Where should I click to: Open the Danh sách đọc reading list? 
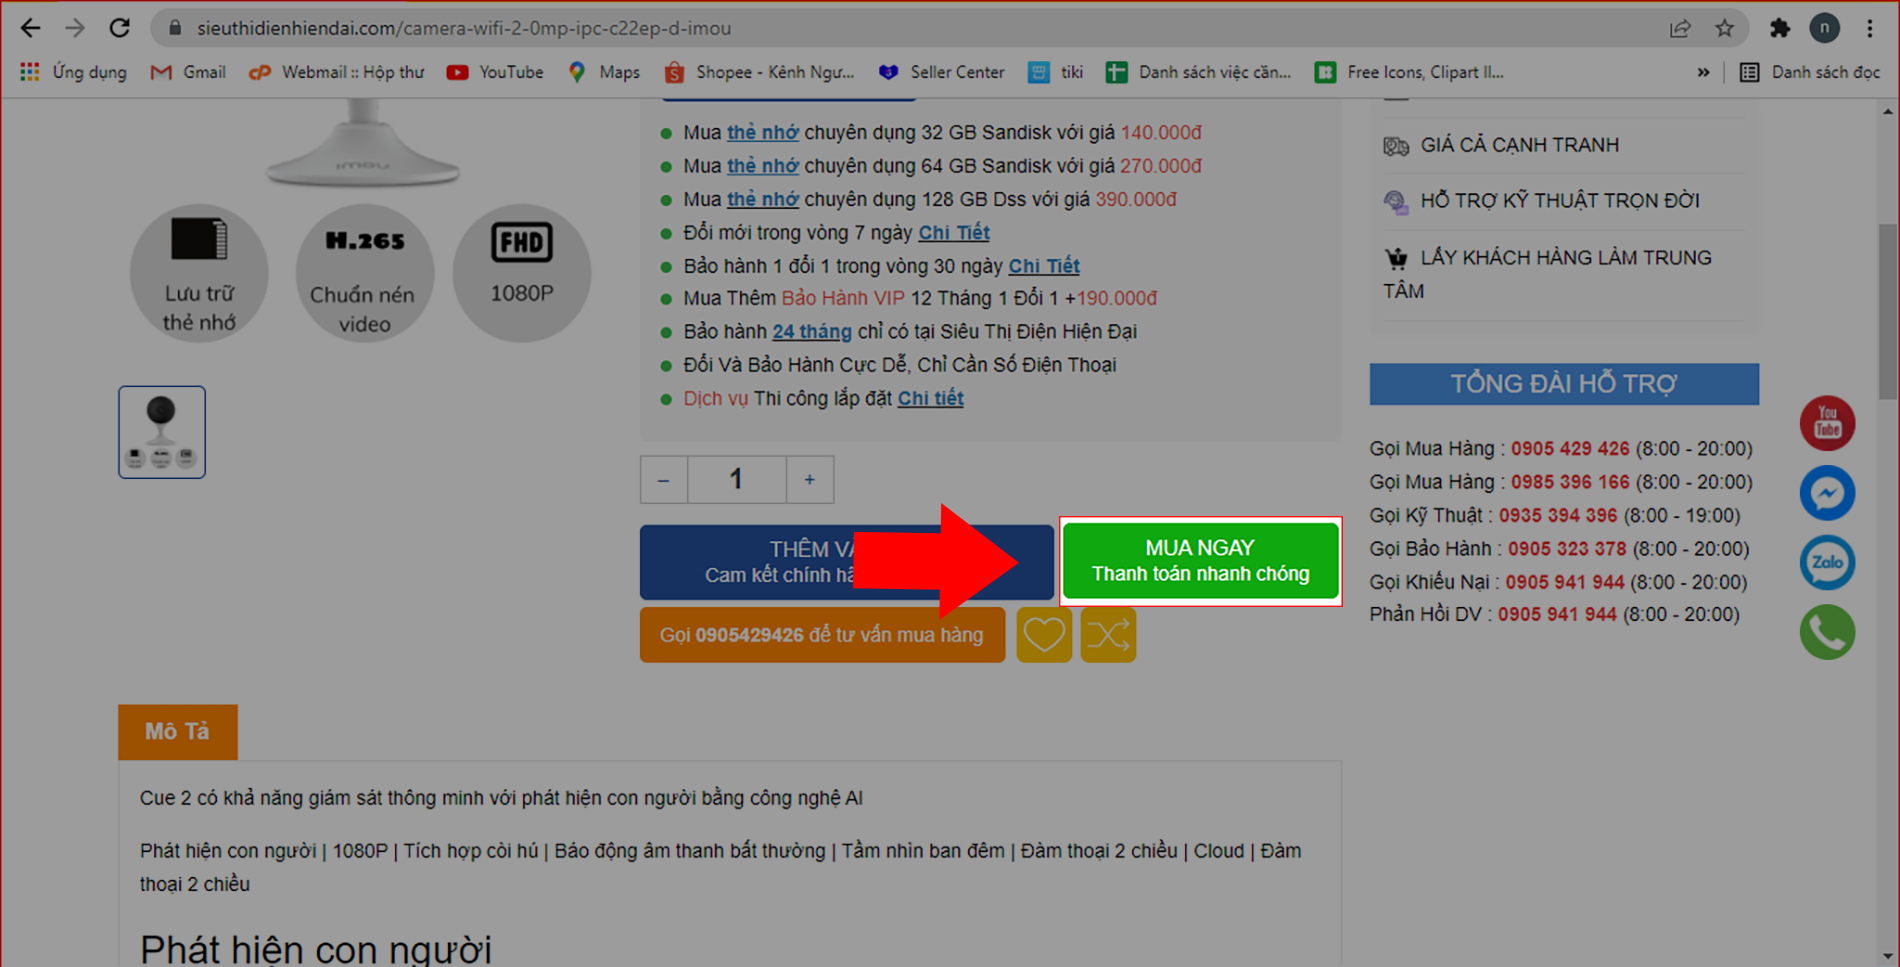coord(1810,72)
